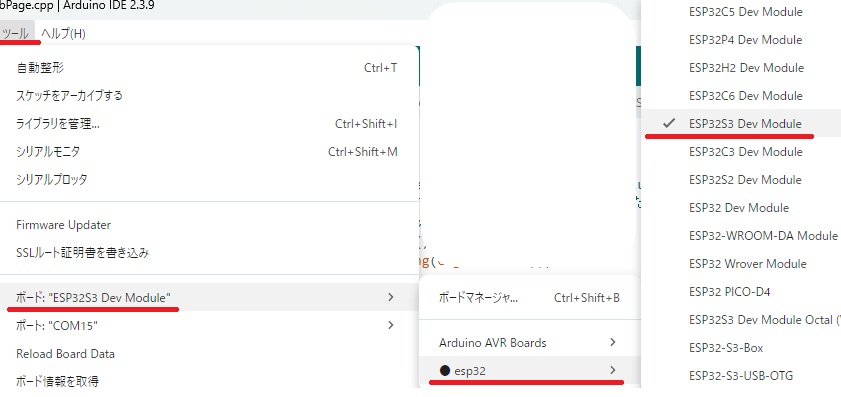Launch シリアルプロッタ
Viewport: 841px width, 397px height.
click(209, 179)
